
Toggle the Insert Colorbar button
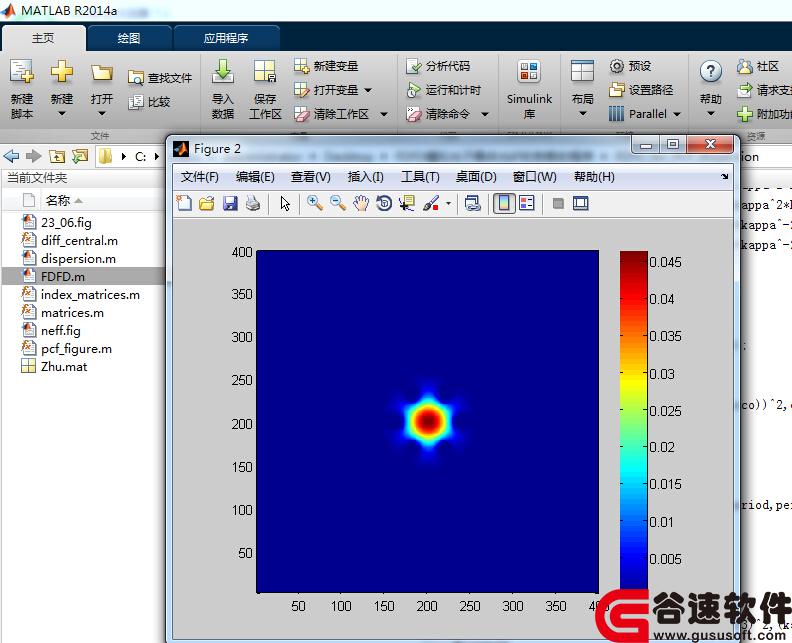pyautogui.click(x=504, y=204)
